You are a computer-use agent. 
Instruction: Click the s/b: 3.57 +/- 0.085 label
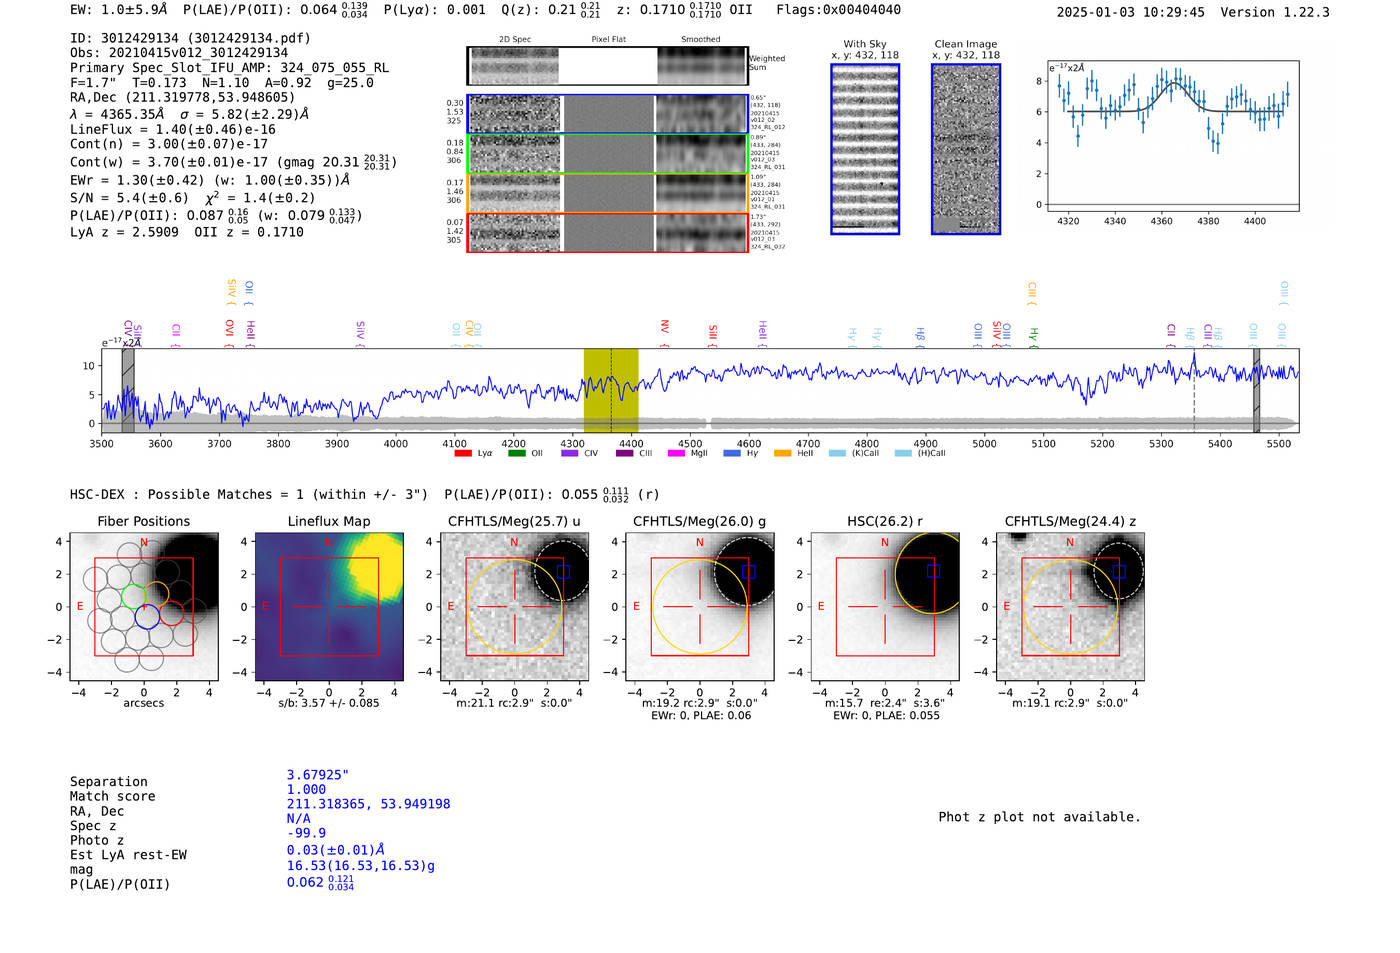(x=329, y=703)
